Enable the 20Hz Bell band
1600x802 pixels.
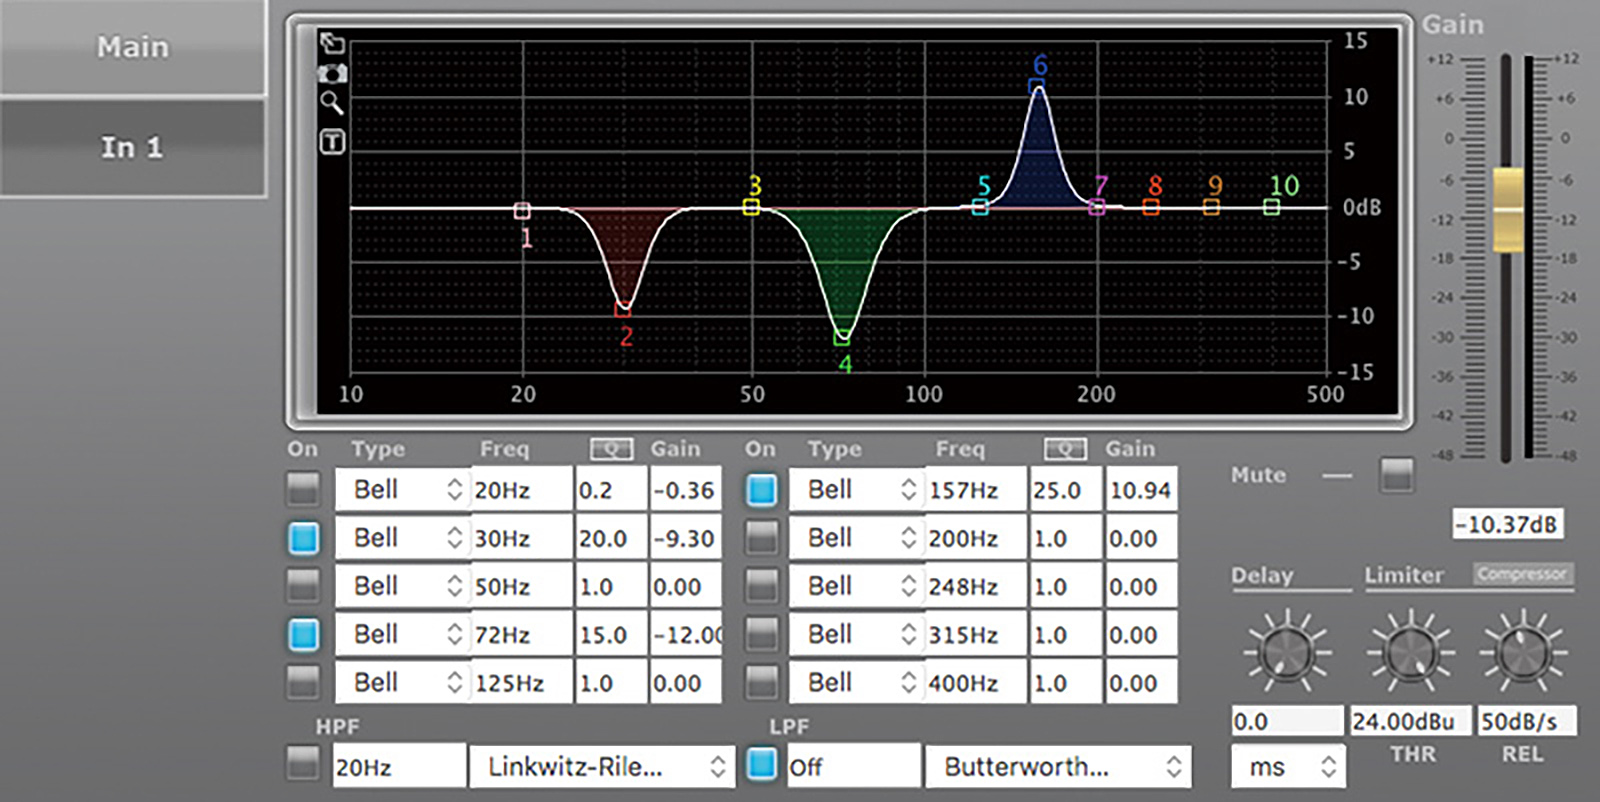click(304, 489)
